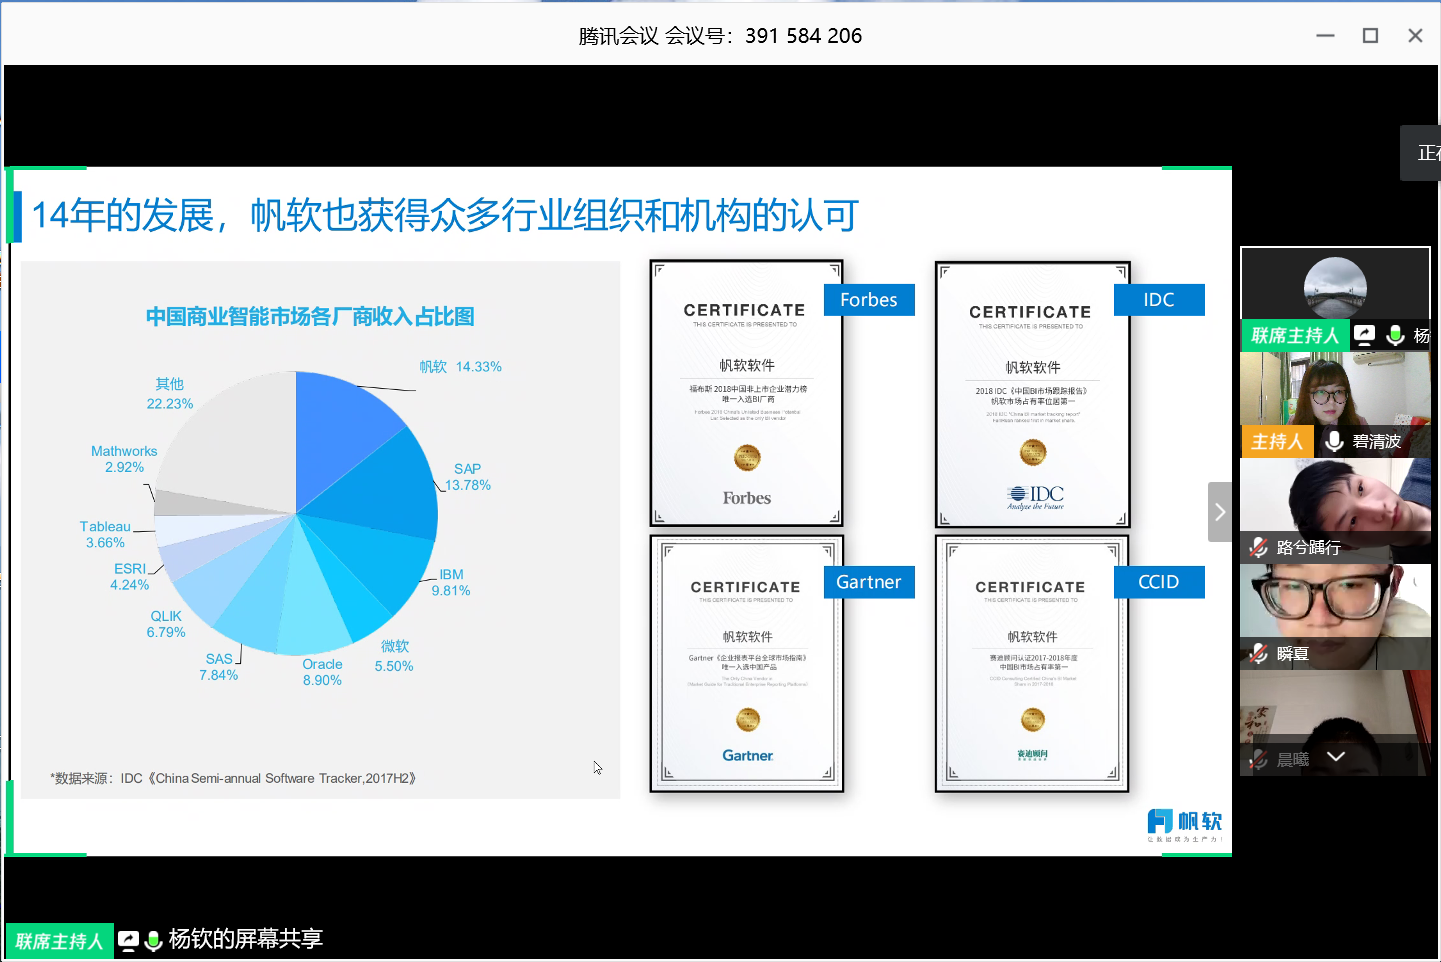
Task: Select the CCID label tab on the slide
Action: tap(1158, 582)
